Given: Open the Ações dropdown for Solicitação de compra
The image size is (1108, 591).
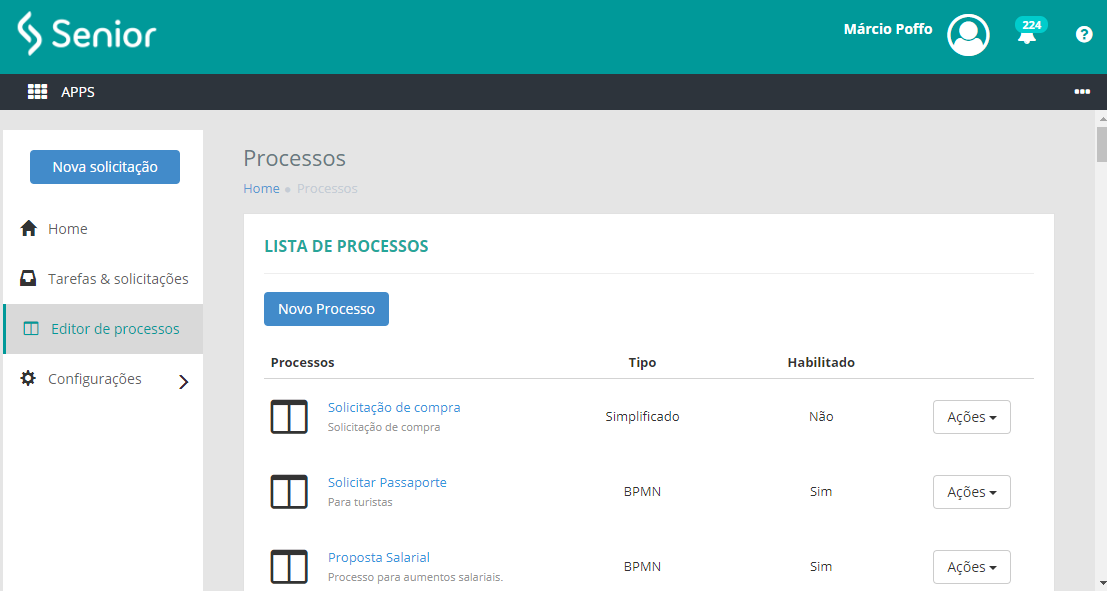Looking at the screenshot, I should [x=971, y=416].
